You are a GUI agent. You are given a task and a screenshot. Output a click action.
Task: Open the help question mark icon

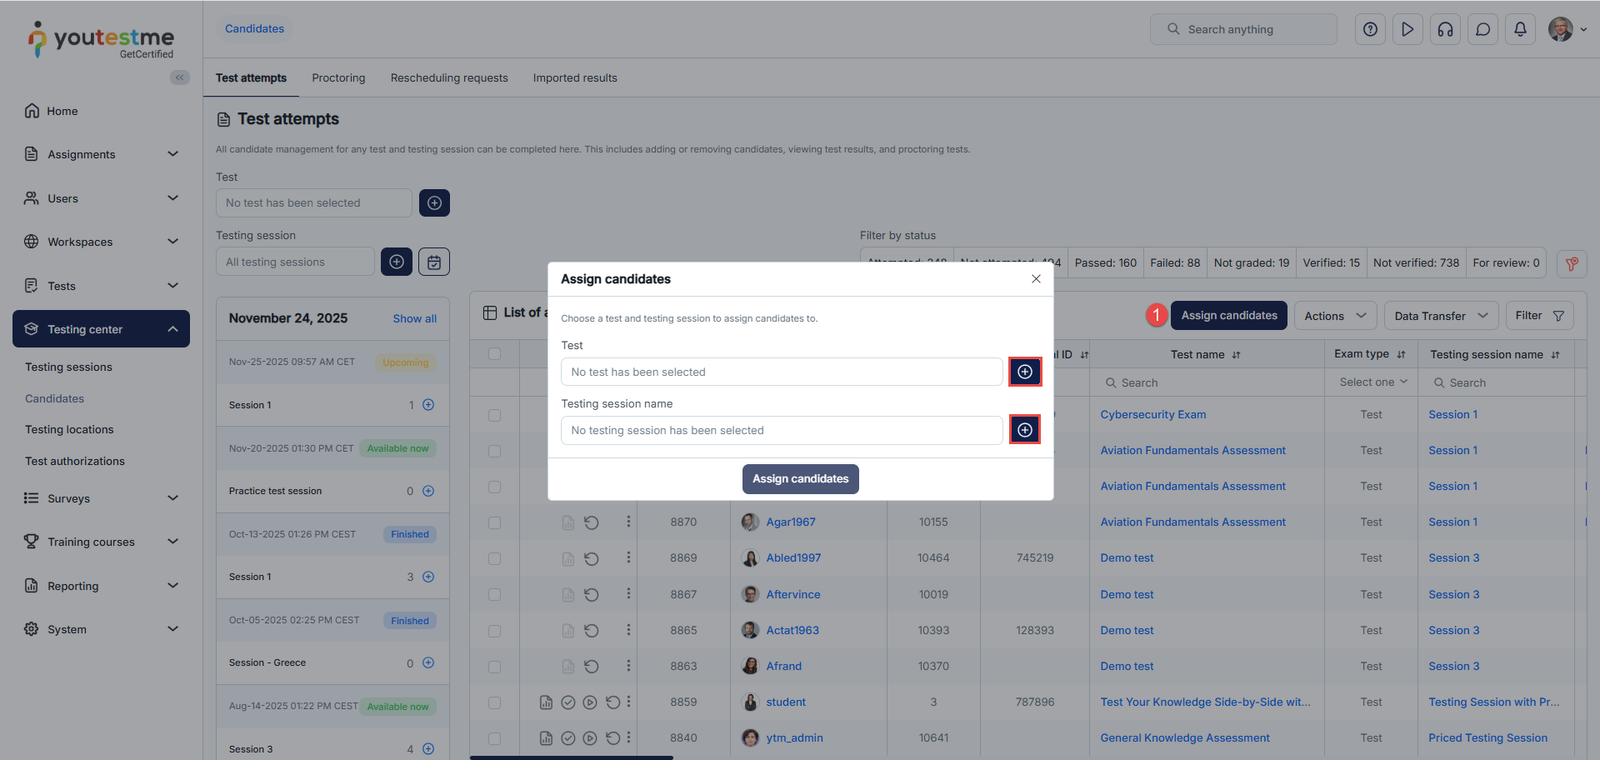tap(1370, 29)
